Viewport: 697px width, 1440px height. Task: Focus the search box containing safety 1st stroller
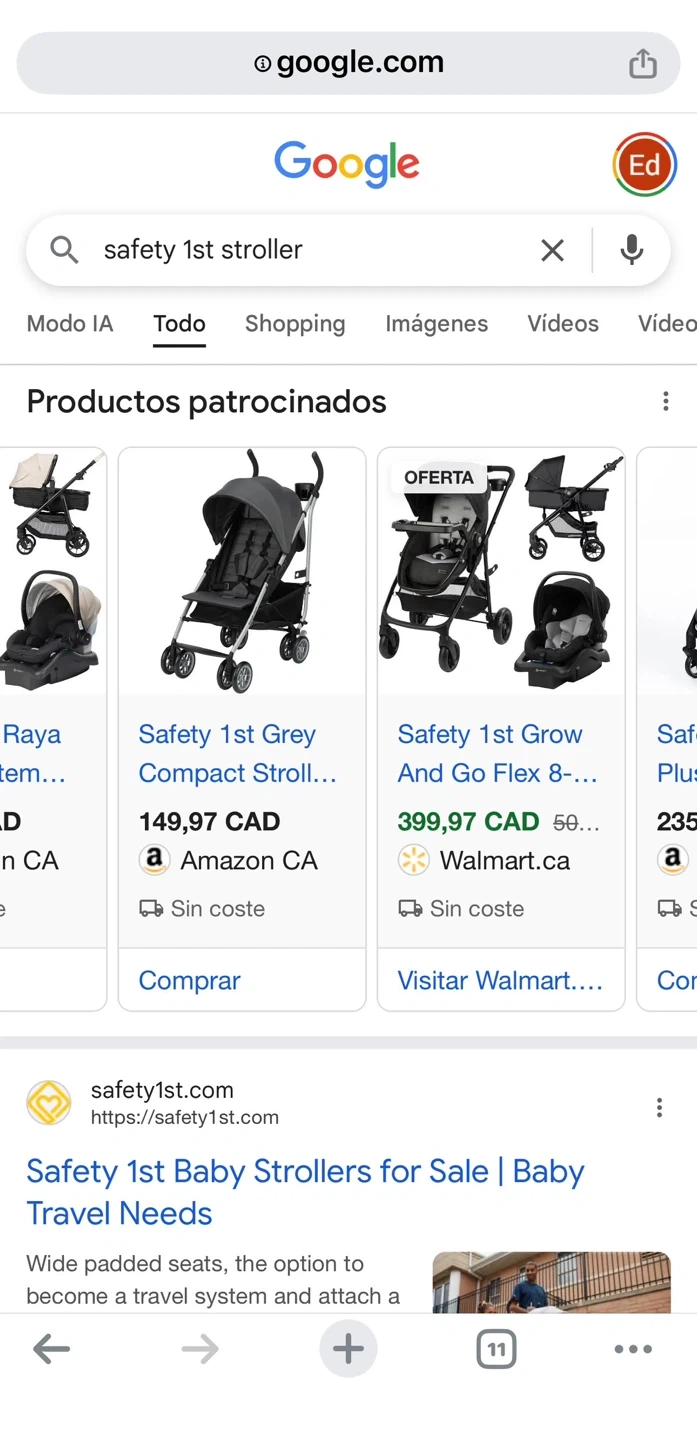300,250
